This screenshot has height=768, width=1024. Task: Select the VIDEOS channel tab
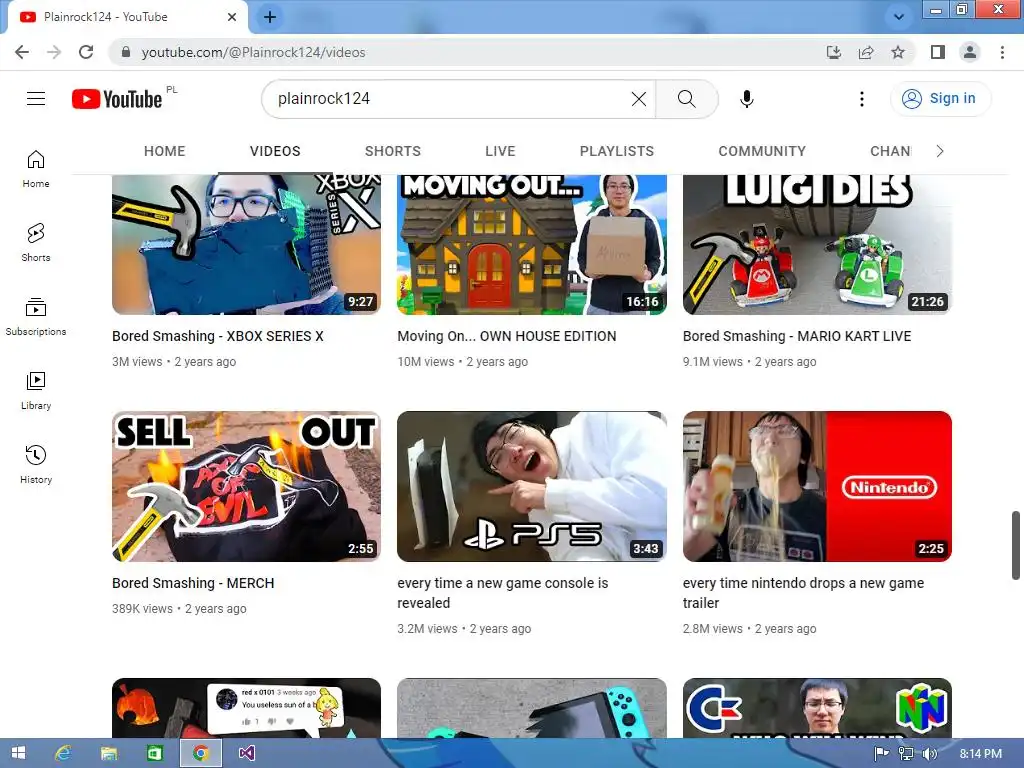coord(275,152)
